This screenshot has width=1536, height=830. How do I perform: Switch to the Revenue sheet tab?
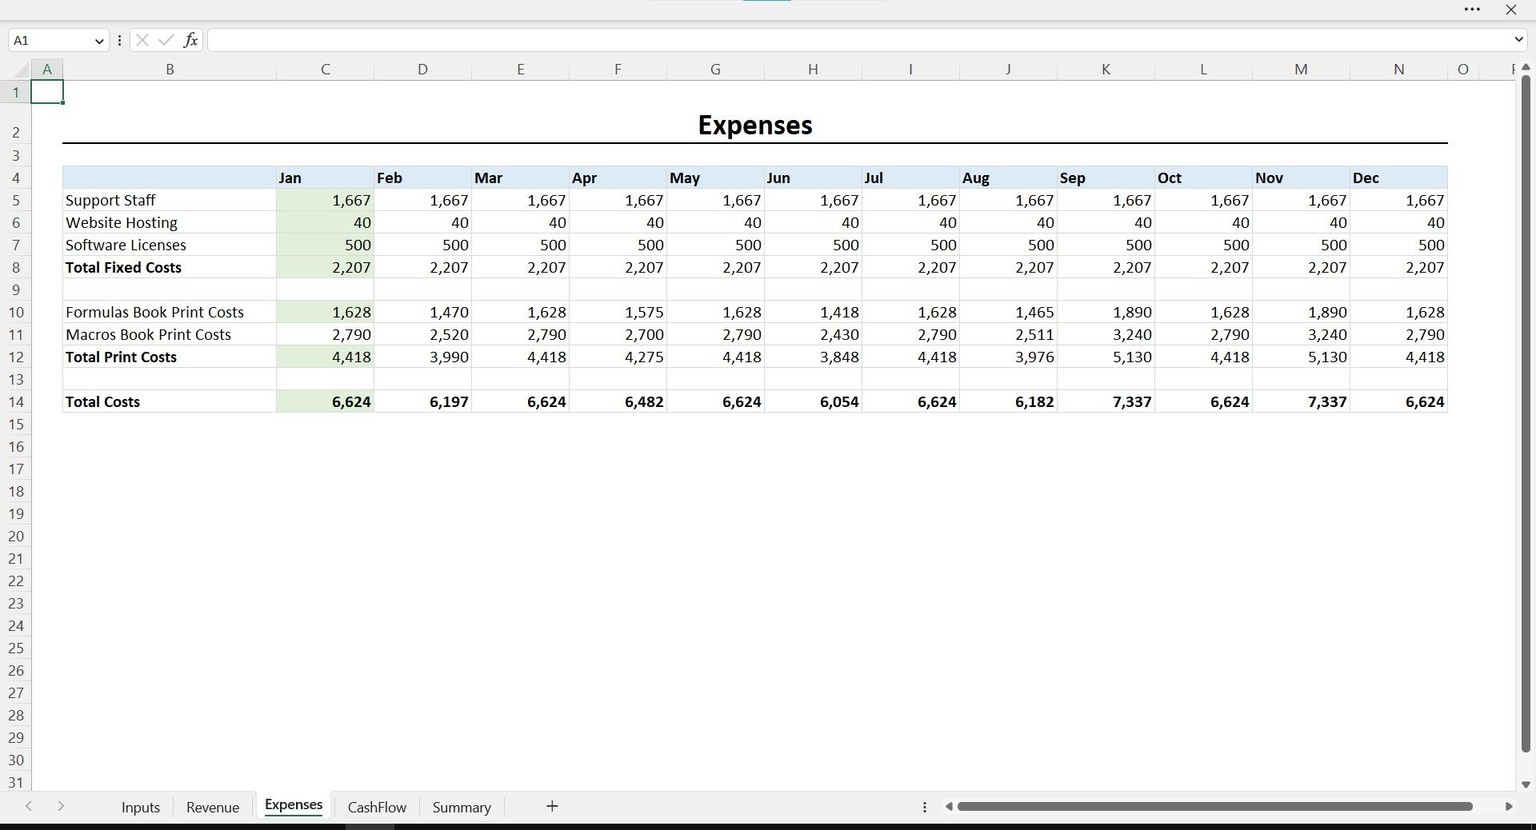pyautogui.click(x=213, y=807)
